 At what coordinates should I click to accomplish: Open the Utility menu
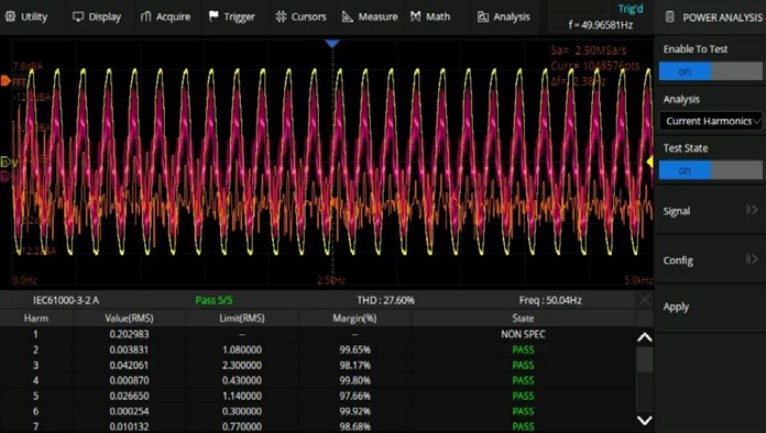tap(26, 17)
